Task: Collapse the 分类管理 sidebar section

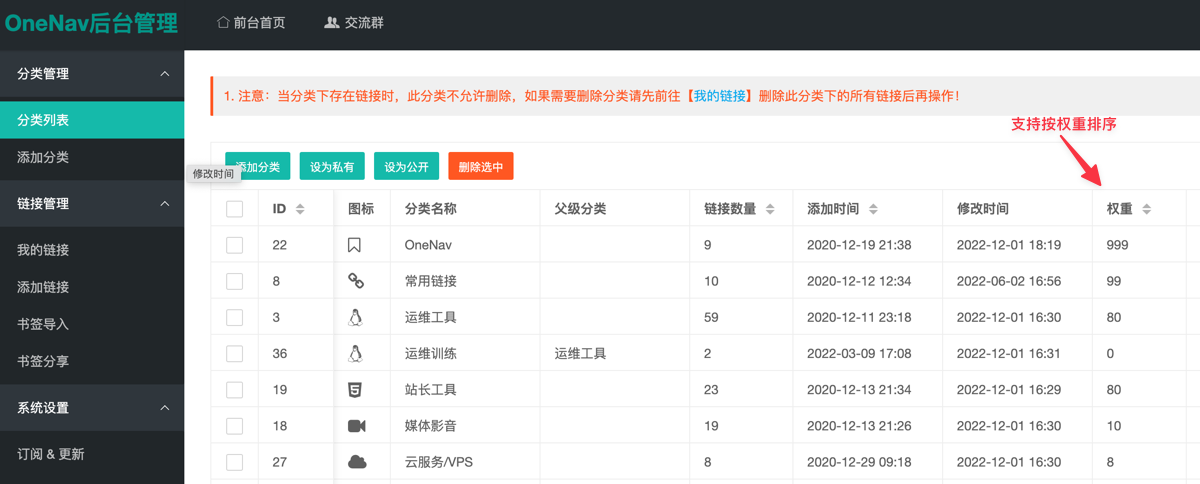Action: [x=92, y=74]
